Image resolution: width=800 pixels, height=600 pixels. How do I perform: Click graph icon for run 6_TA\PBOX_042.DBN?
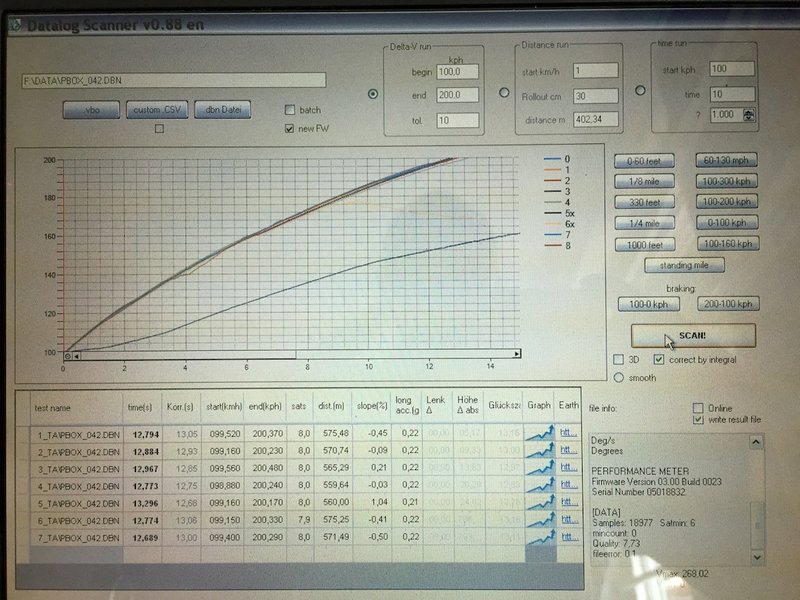540,521
